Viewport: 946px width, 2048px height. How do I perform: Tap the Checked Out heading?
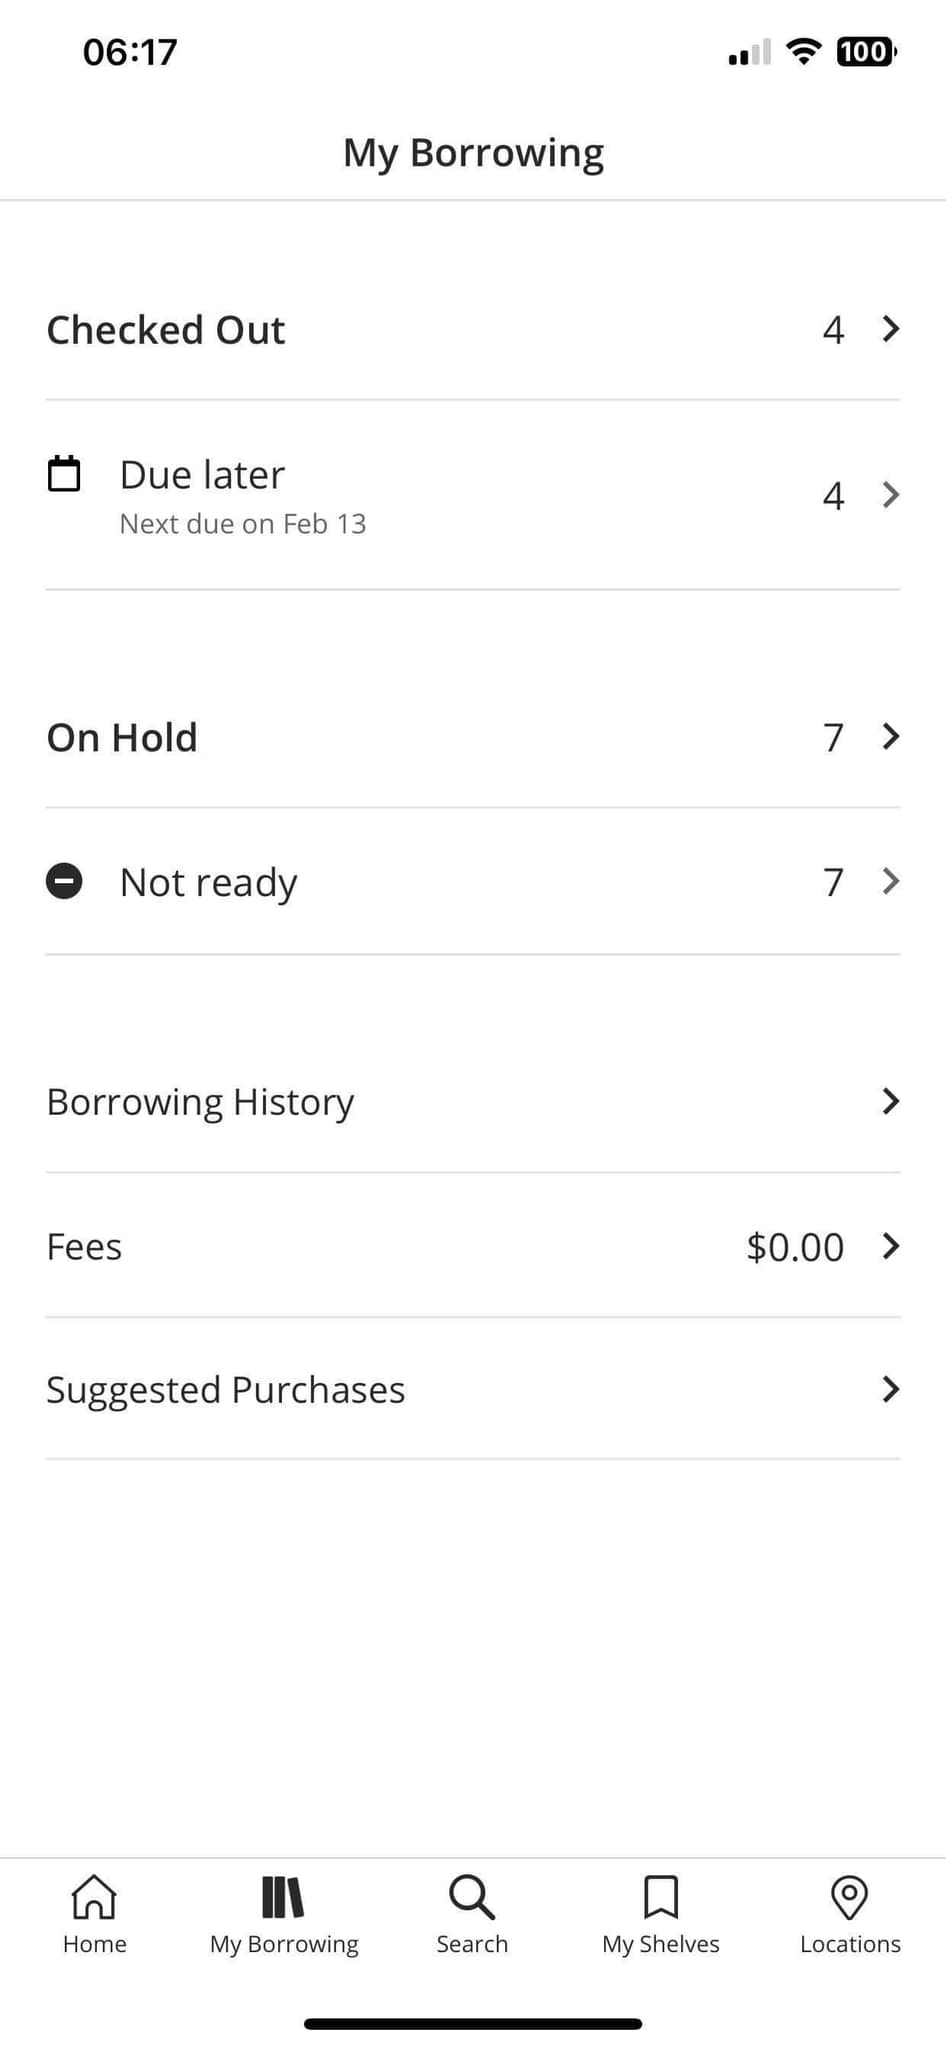coord(166,330)
